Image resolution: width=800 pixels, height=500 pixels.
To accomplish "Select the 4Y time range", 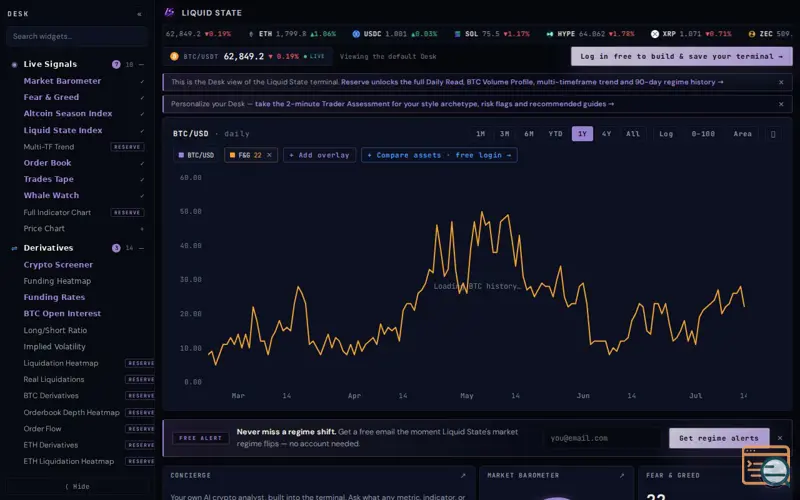I will tap(607, 134).
